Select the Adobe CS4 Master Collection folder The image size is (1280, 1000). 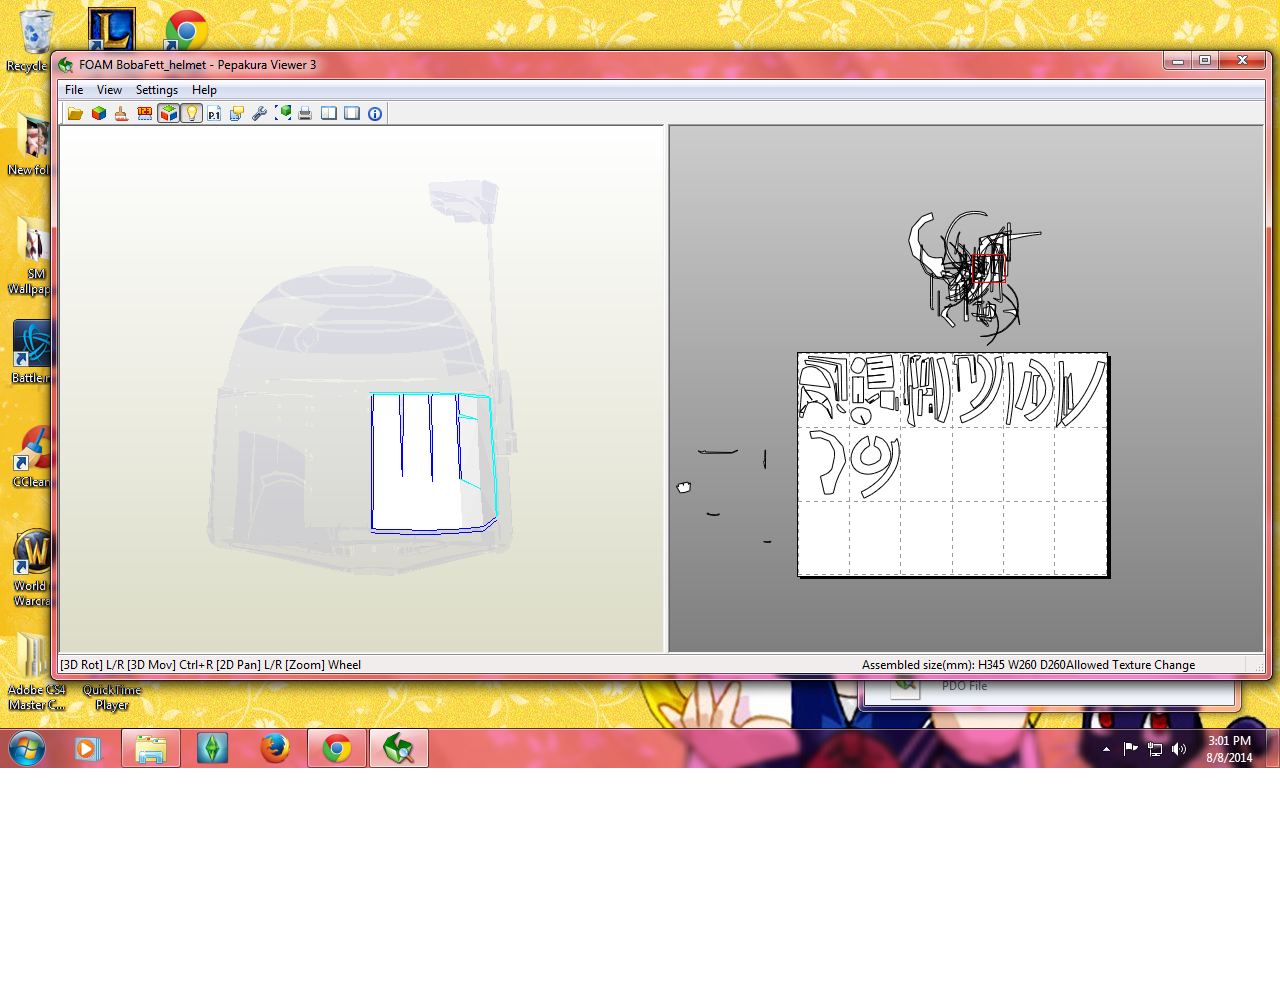36,672
